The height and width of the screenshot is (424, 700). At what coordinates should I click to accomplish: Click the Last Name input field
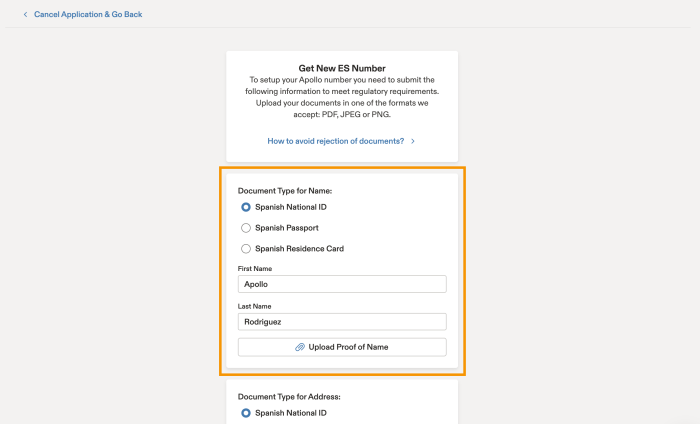click(342, 322)
